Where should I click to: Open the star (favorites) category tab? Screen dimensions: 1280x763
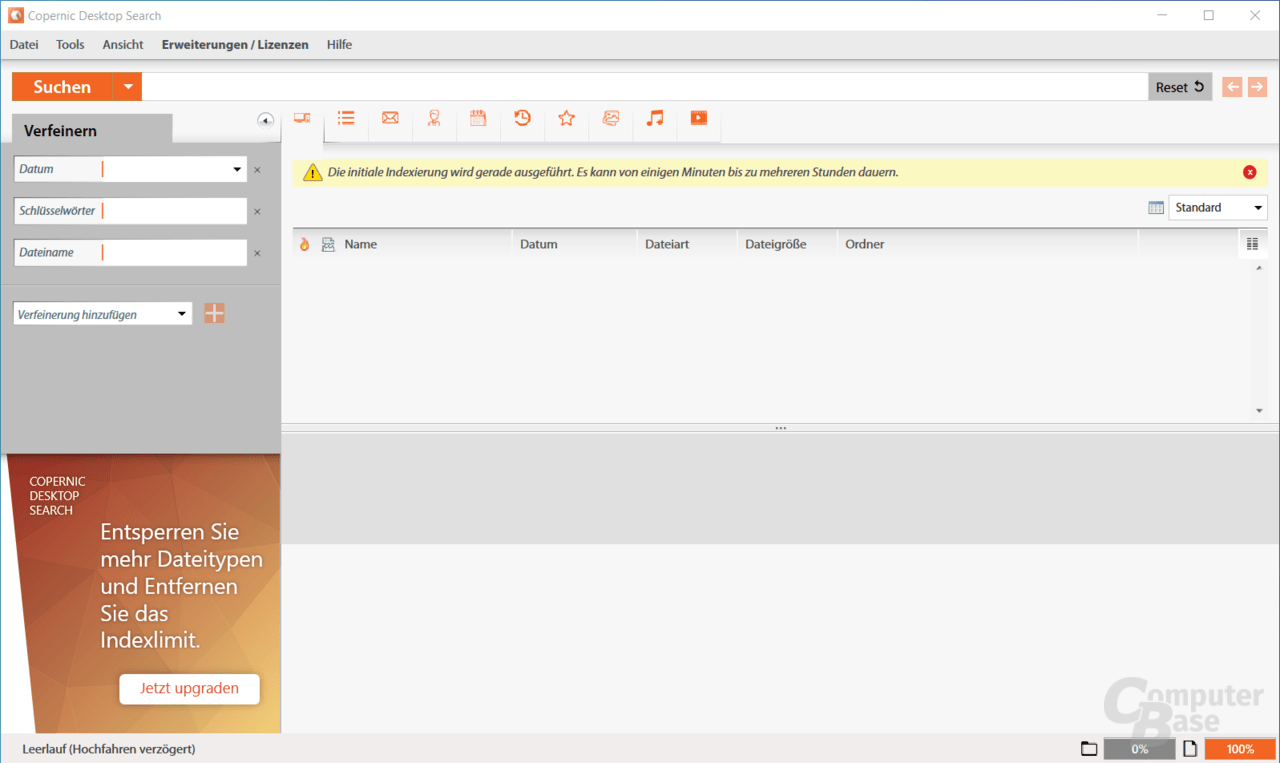click(566, 118)
